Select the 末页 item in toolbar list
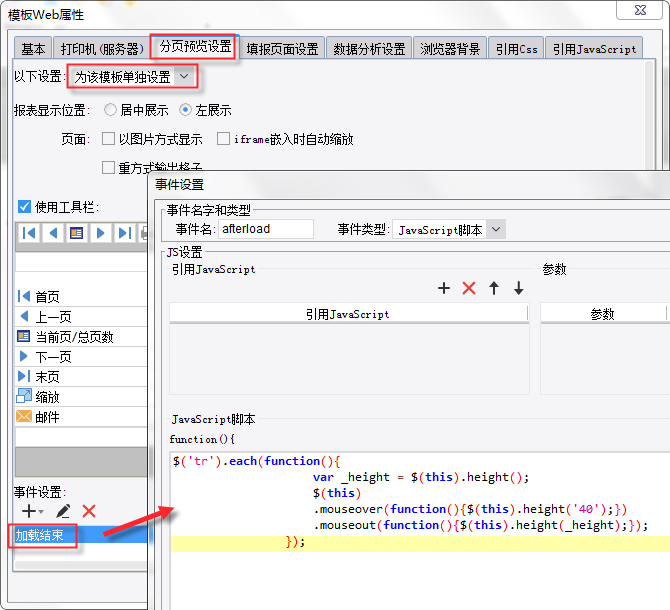This screenshot has height=610, width=670. click(81, 377)
